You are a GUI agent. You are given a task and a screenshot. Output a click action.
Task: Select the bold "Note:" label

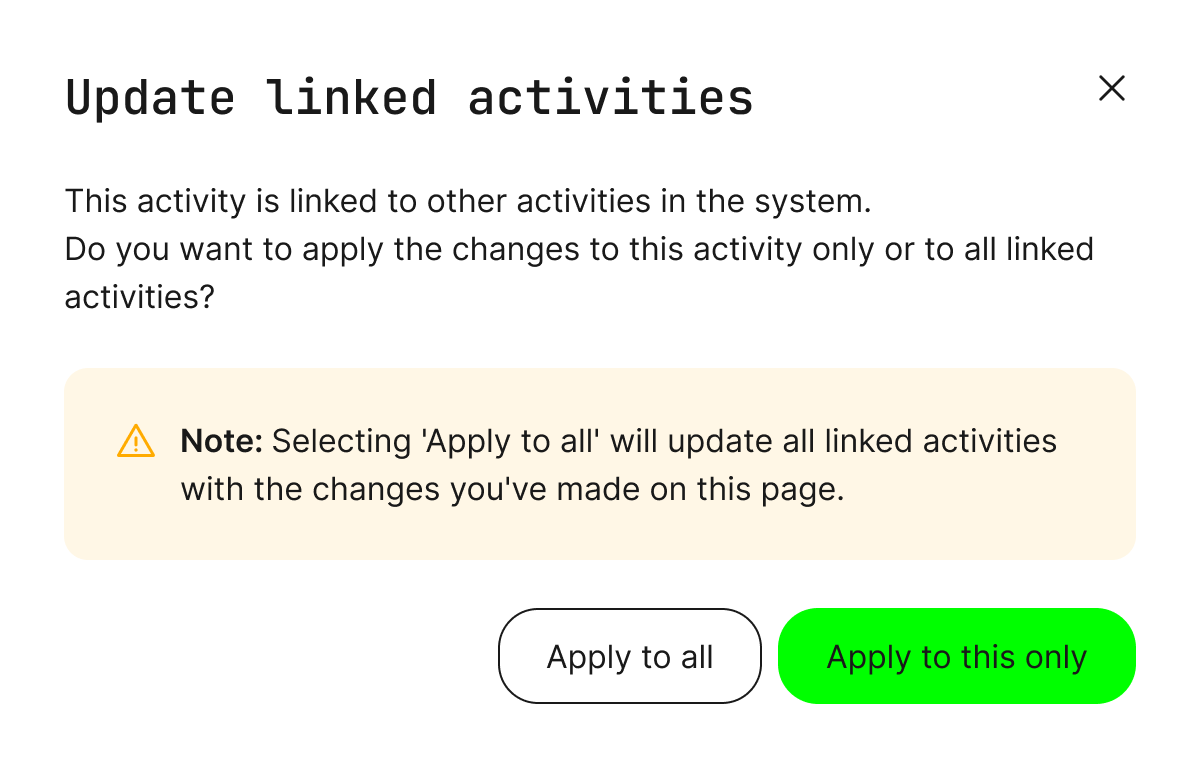click(x=221, y=441)
